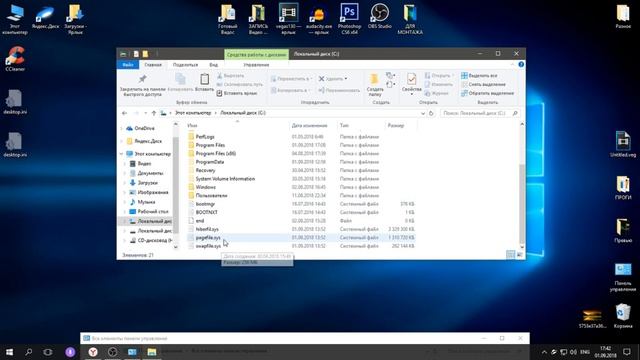640x360 pixels.
Task: Open the Удалить dropdown arrow
Action: click(346, 79)
